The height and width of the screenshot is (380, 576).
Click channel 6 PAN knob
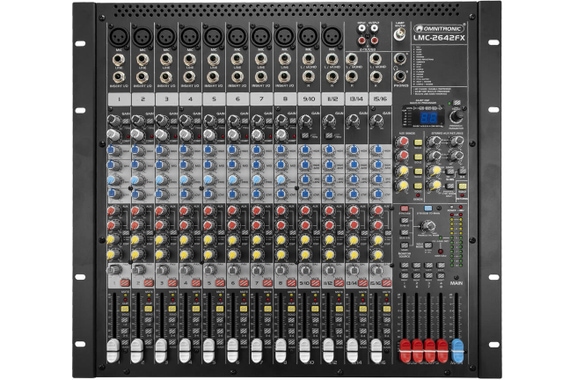pyautogui.click(x=233, y=270)
